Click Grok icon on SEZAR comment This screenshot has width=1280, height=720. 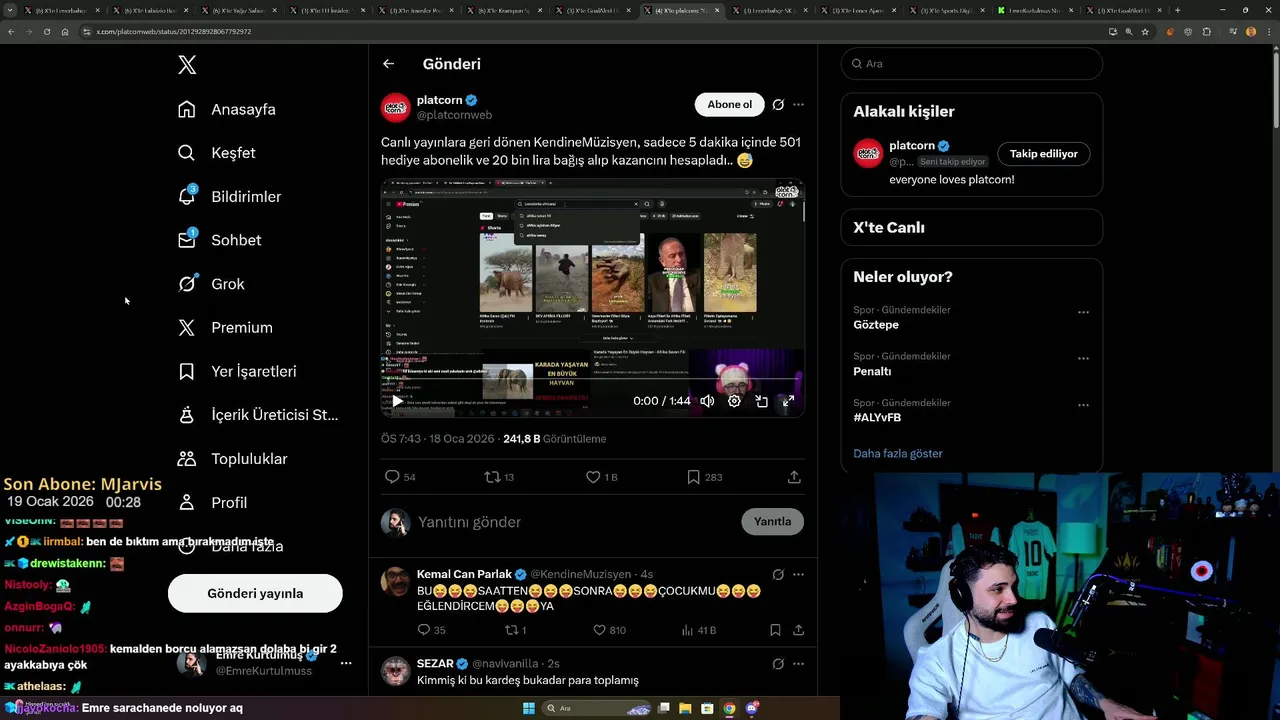pos(778,663)
